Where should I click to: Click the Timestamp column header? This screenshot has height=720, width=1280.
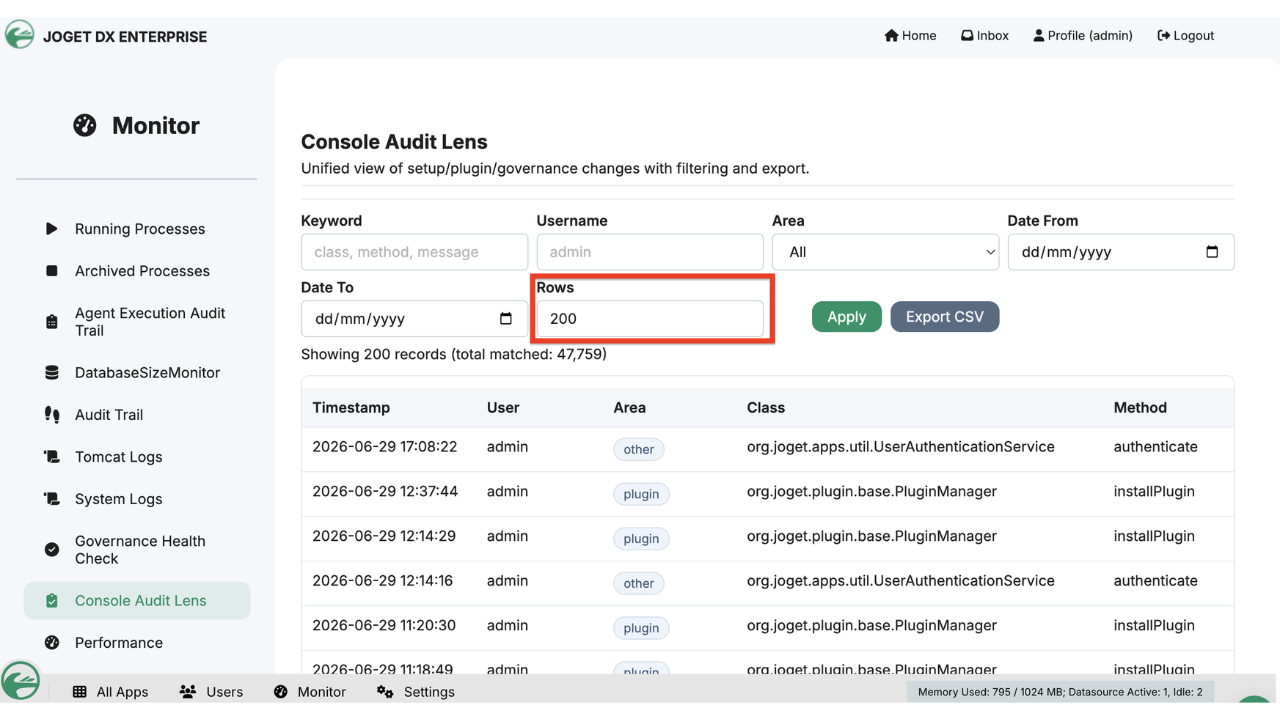[x=351, y=408]
